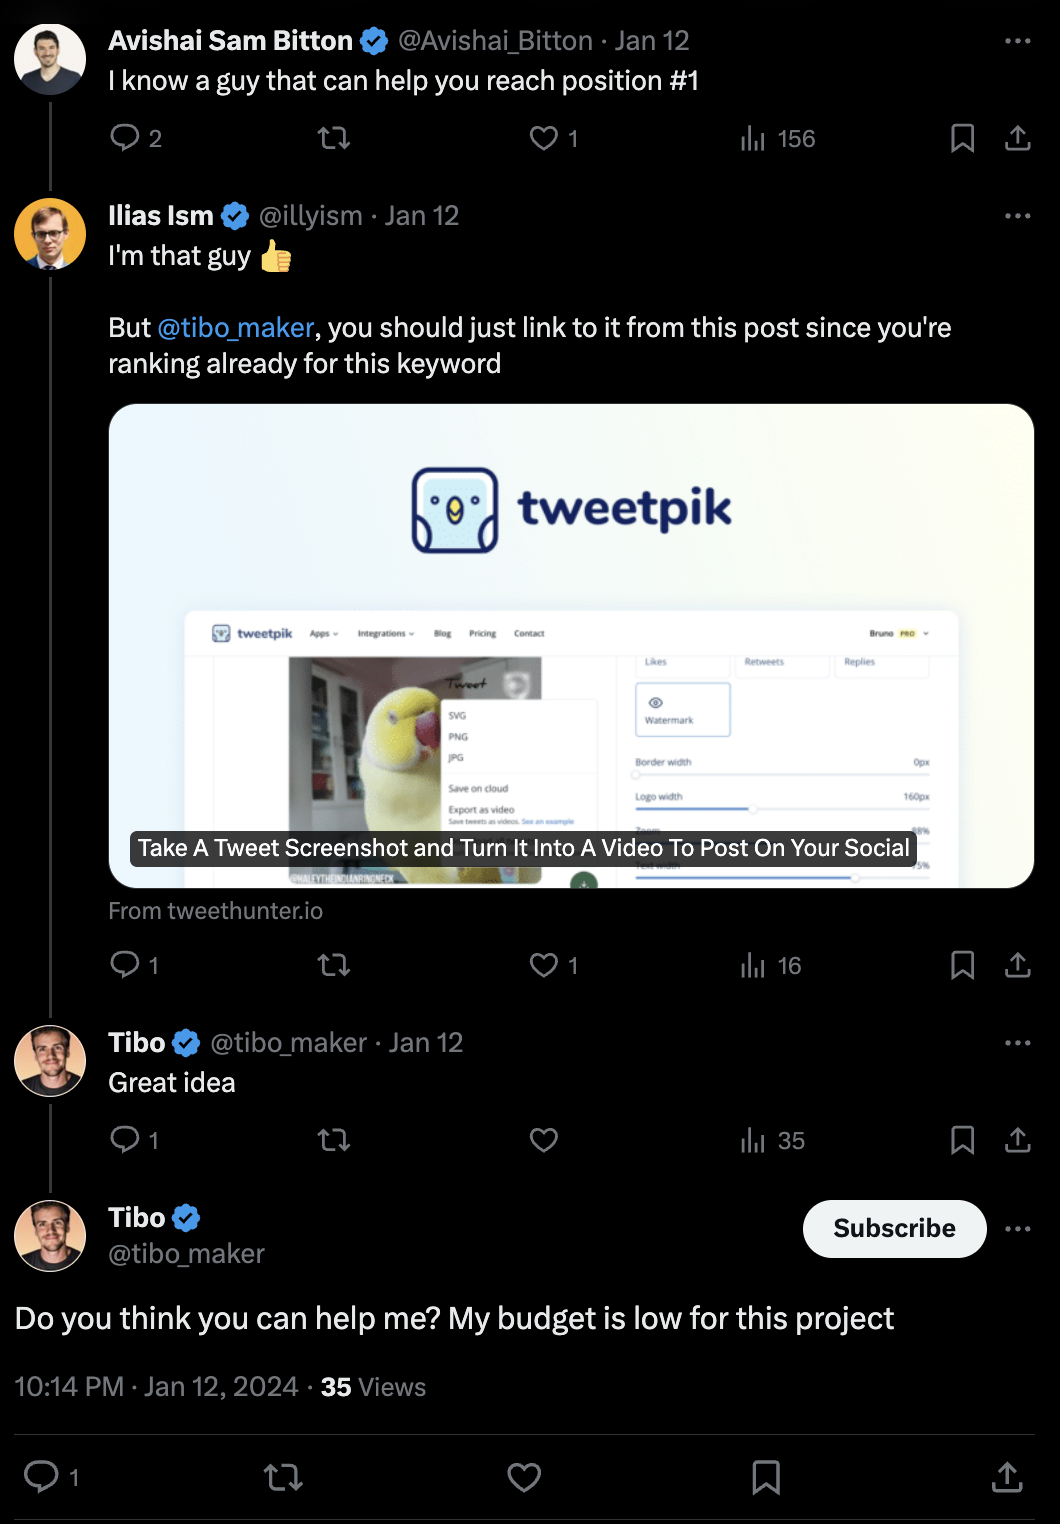
Task: Retweet the main tweet at the bottom
Action: 283,1477
